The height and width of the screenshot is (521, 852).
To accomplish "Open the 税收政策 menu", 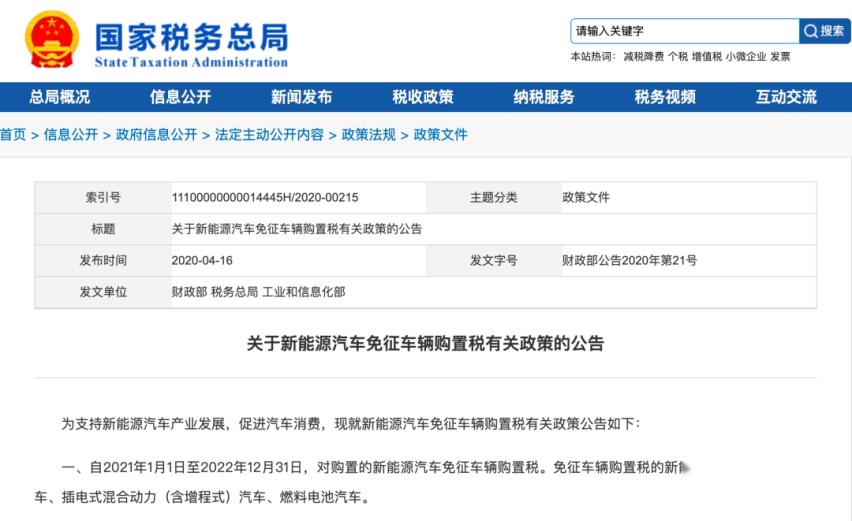I will (x=423, y=97).
